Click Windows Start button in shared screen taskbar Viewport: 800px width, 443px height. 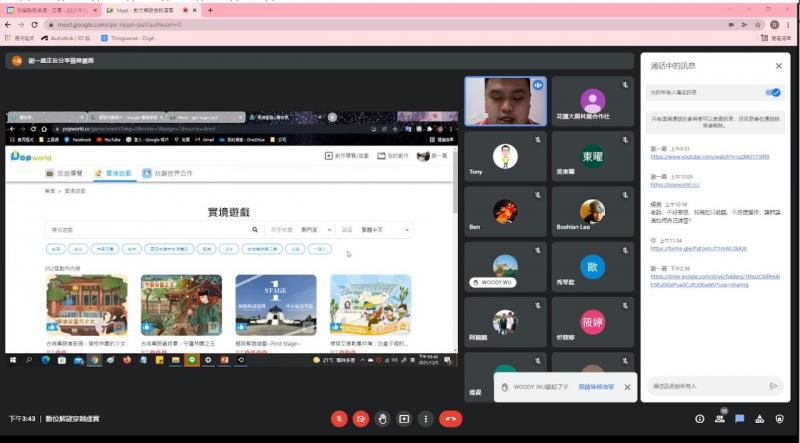(x=13, y=360)
